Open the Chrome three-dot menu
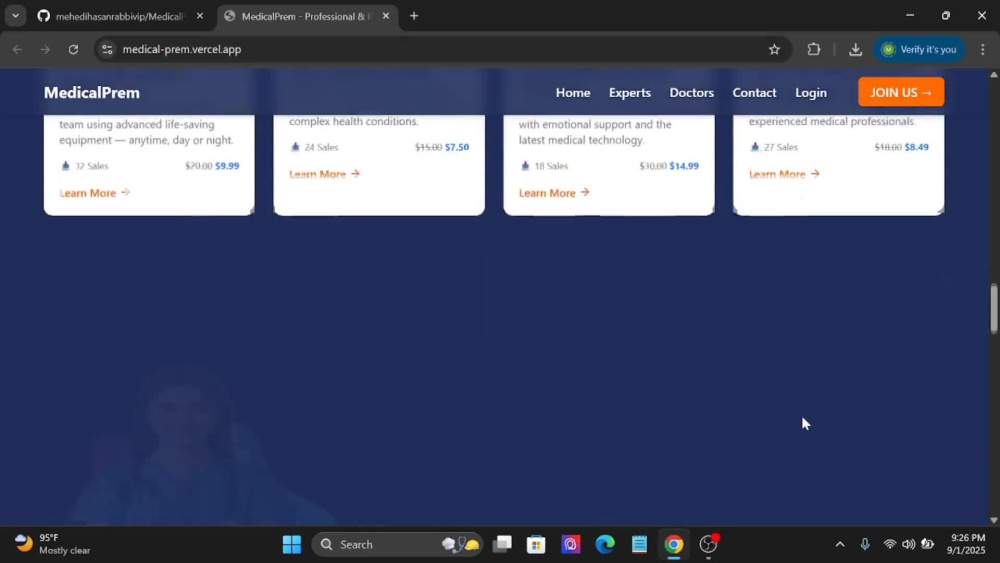The image size is (1000, 563). 983,49
